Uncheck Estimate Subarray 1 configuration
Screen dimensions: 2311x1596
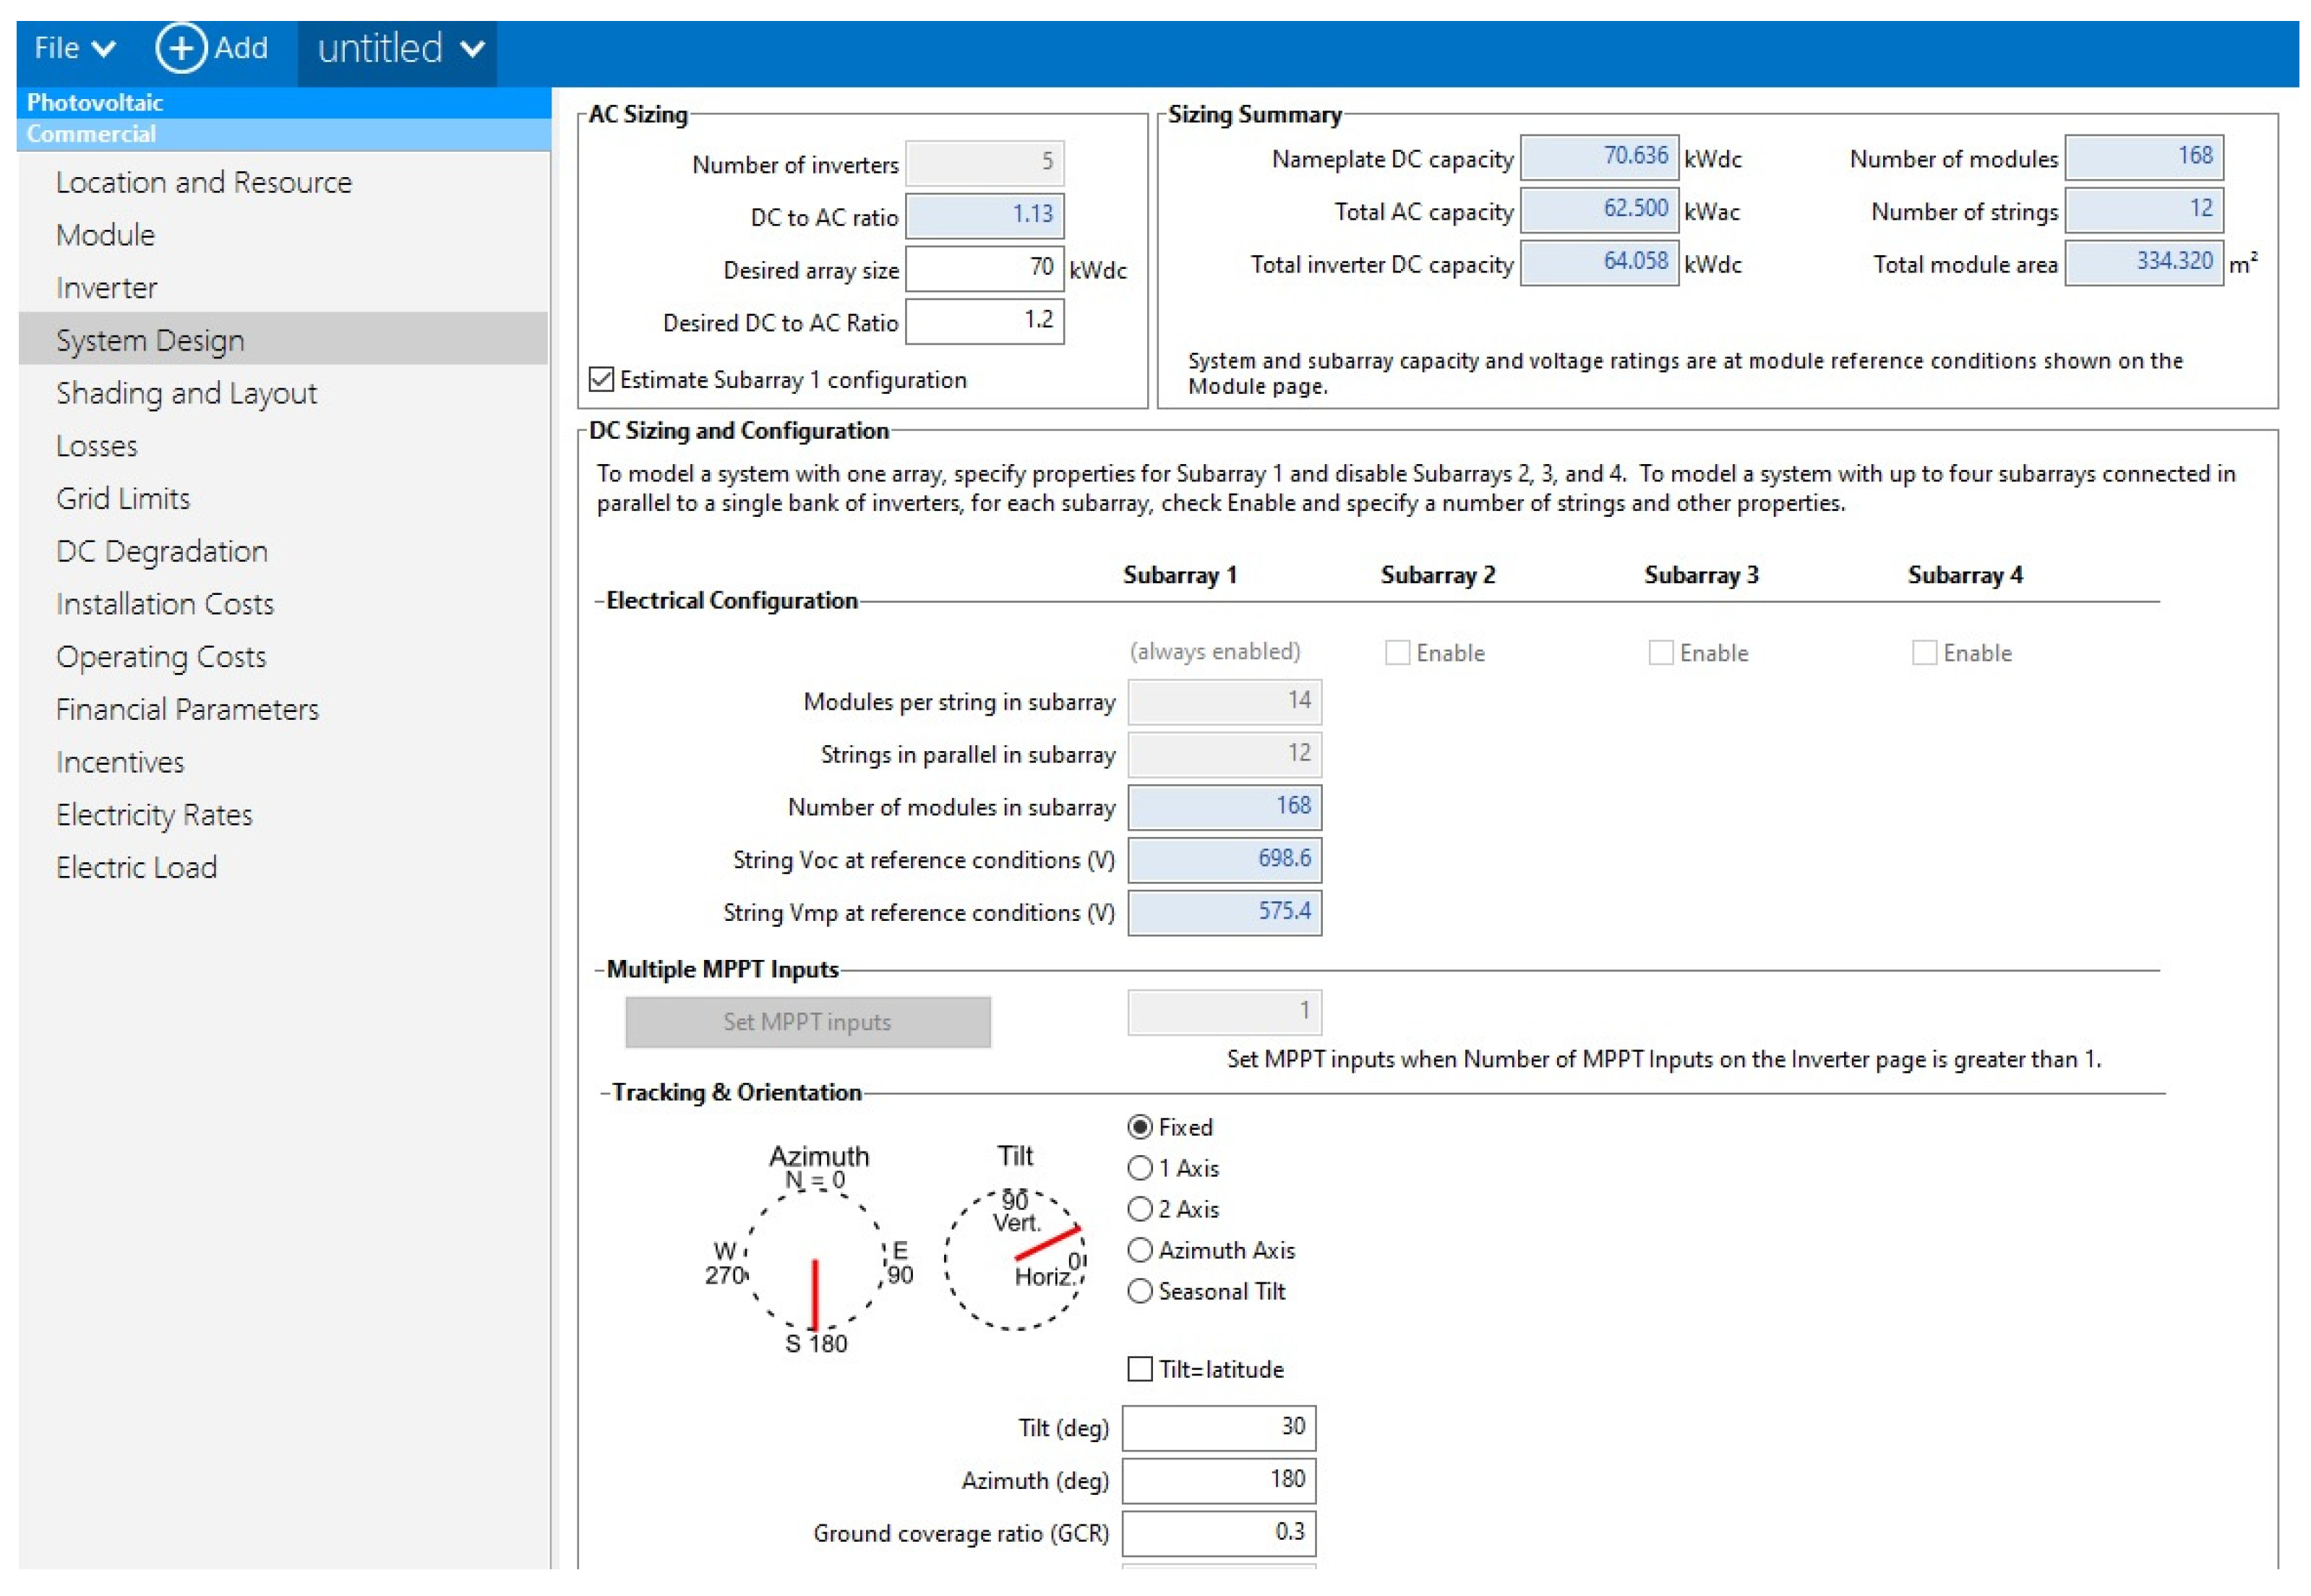pos(601,380)
